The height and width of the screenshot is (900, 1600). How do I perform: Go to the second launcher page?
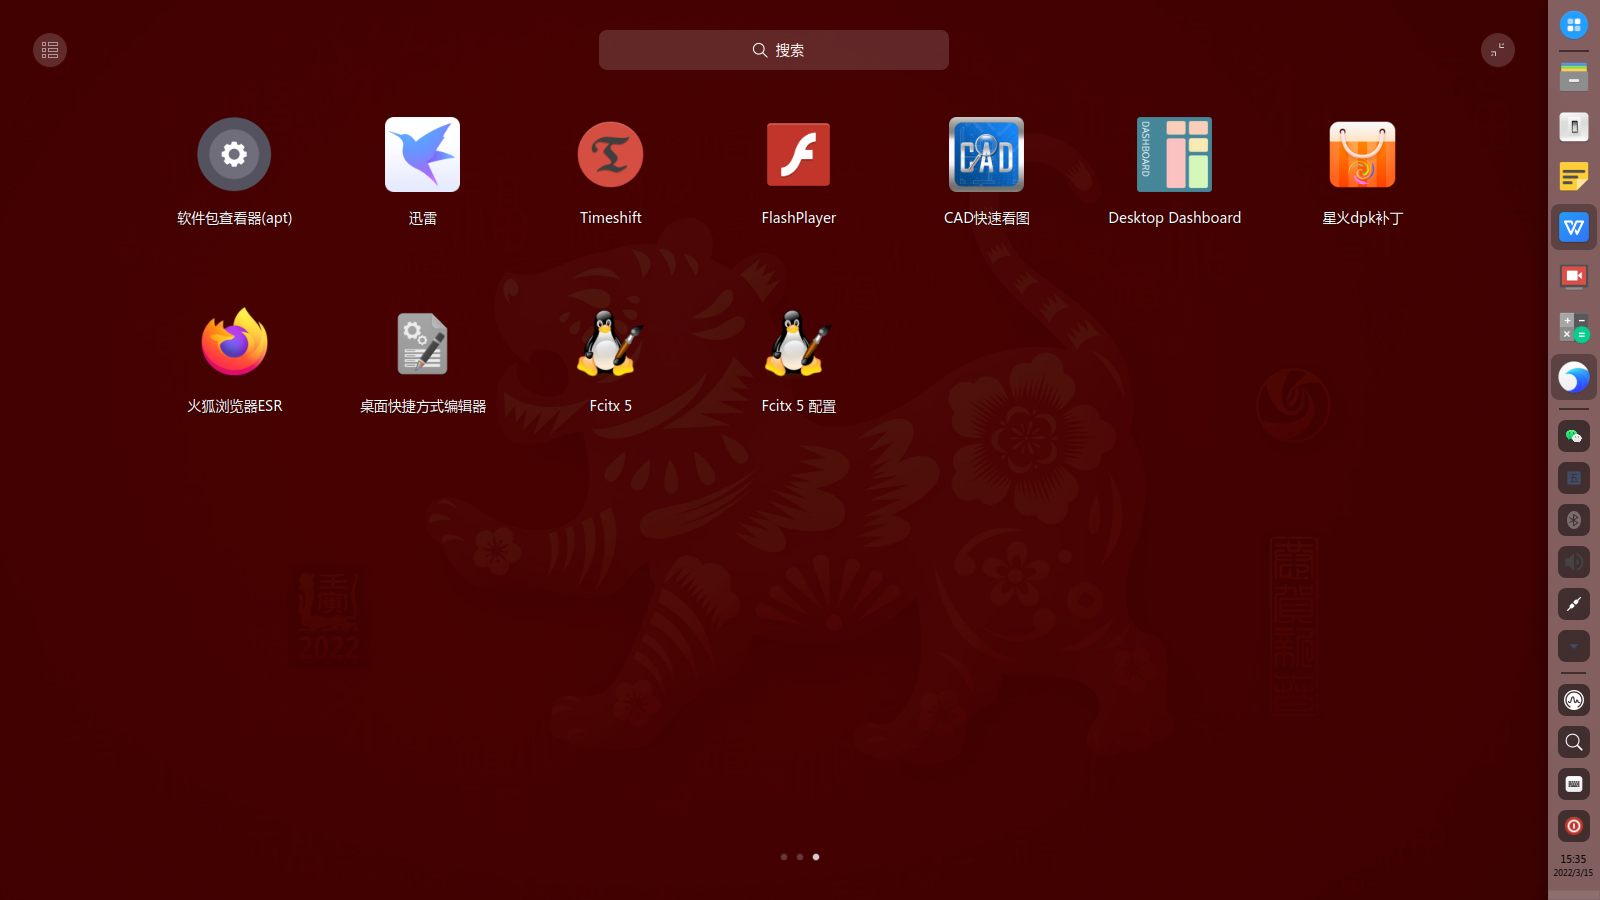tap(800, 857)
